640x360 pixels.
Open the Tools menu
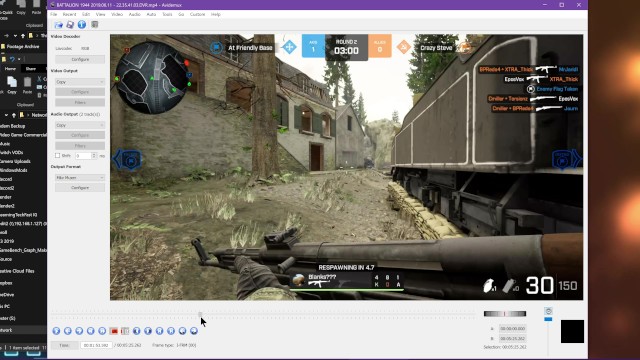pyautogui.click(x=167, y=14)
